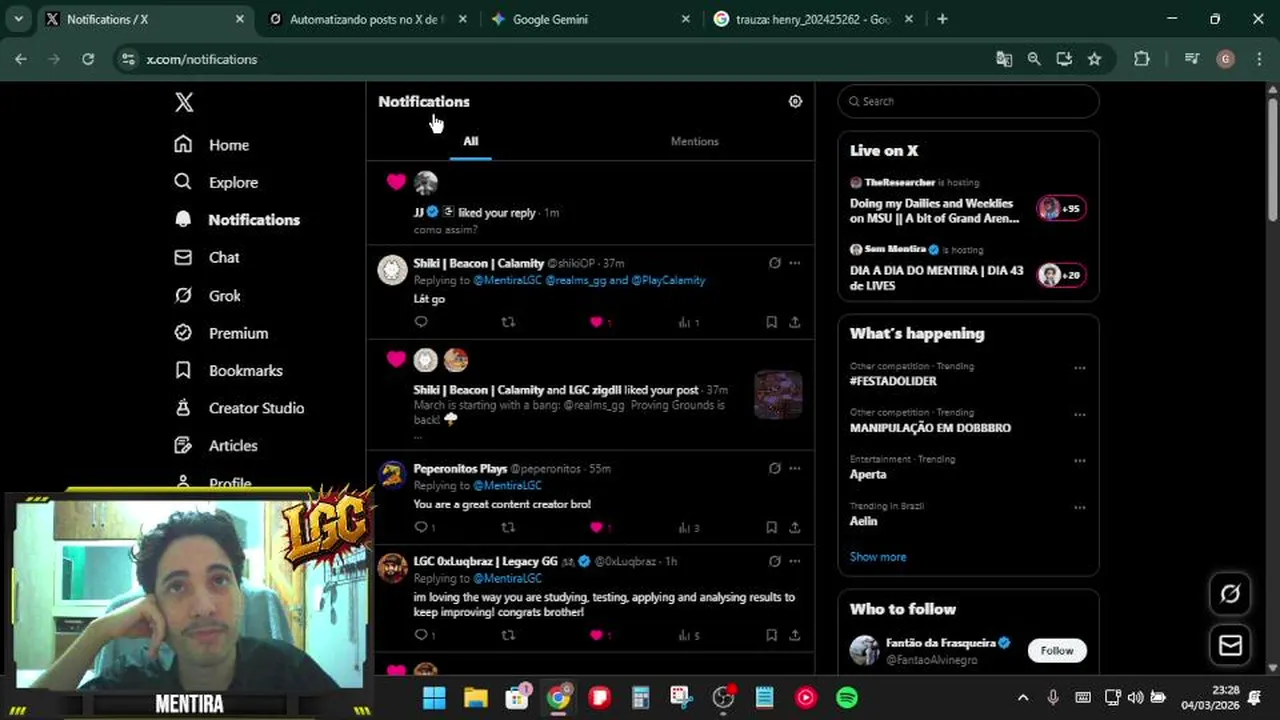
Task: Switch to the Mentions tab
Action: tap(694, 141)
